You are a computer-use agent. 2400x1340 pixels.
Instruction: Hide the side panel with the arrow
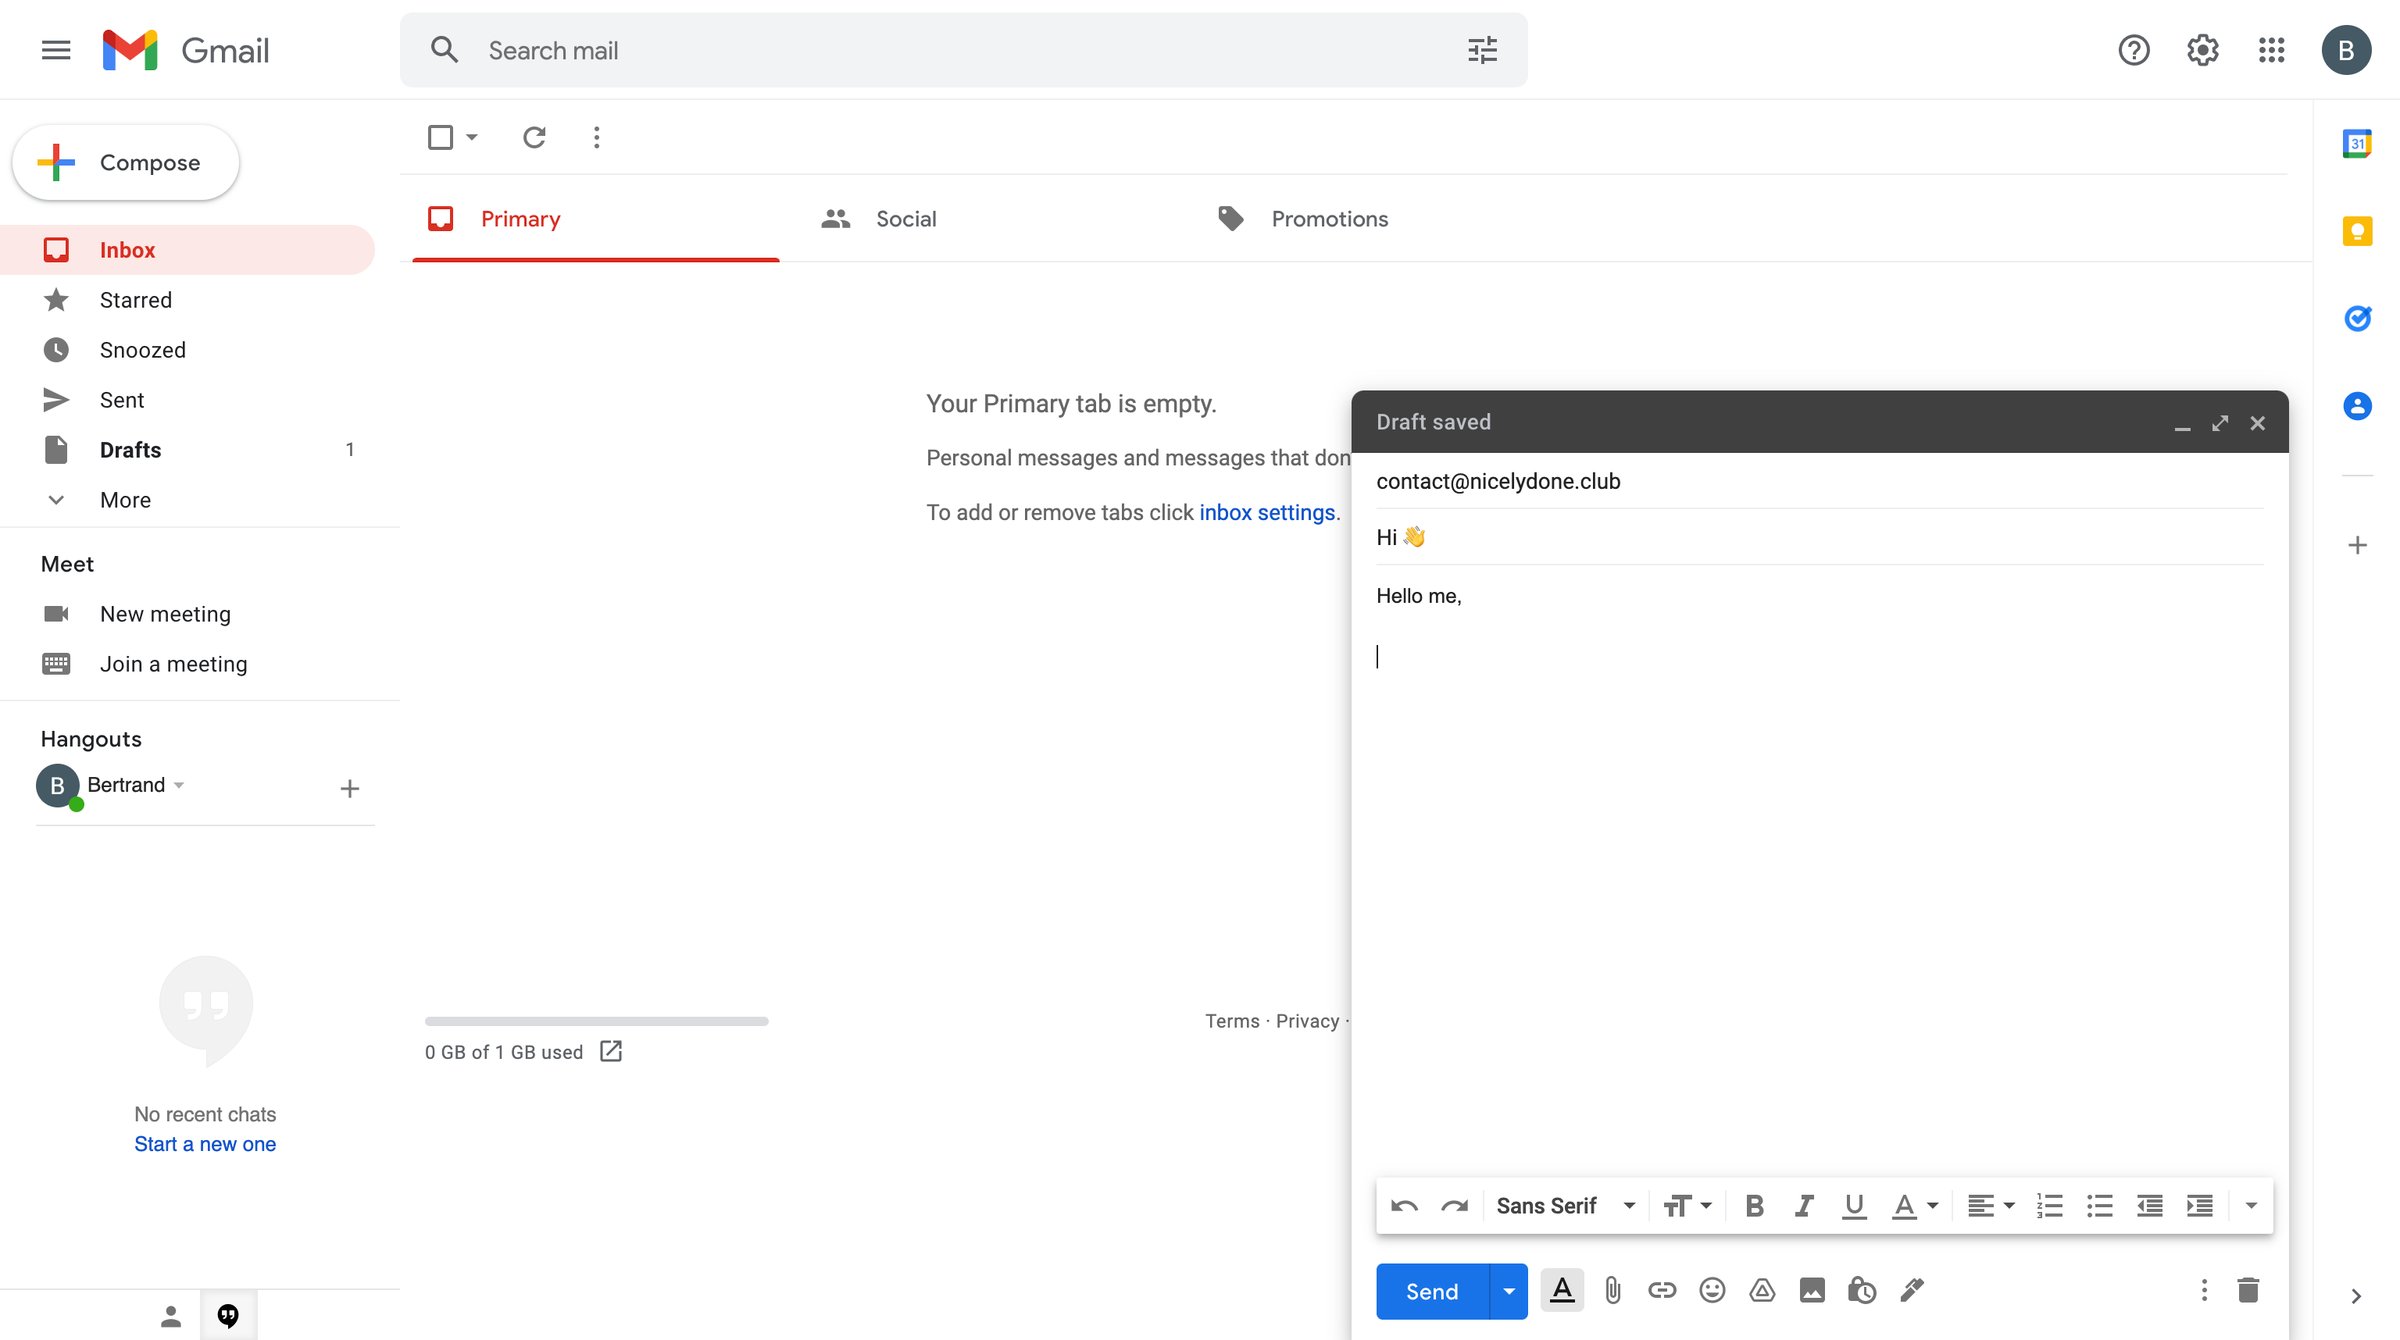pyautogui.click(x=2356, y=1296)
